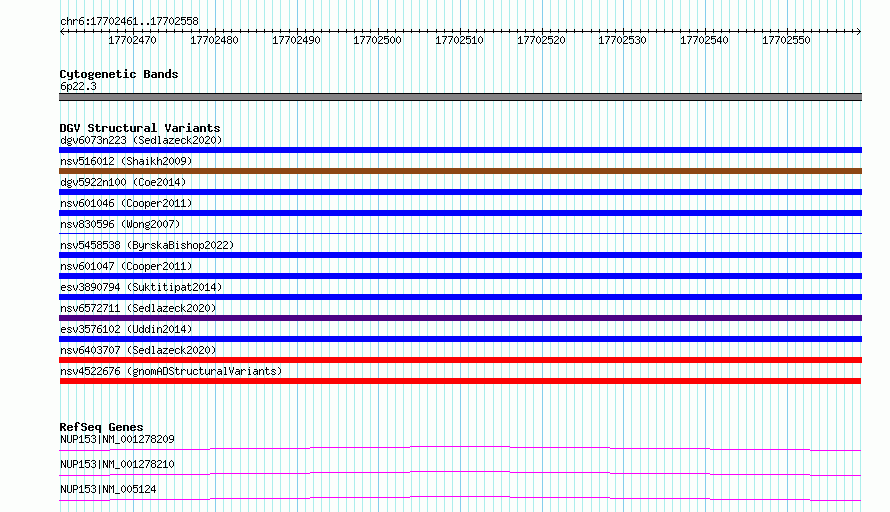
Task: Open variant nsv4522676 (gnomADStructuralVariants) label
Action: pos(171,371)
